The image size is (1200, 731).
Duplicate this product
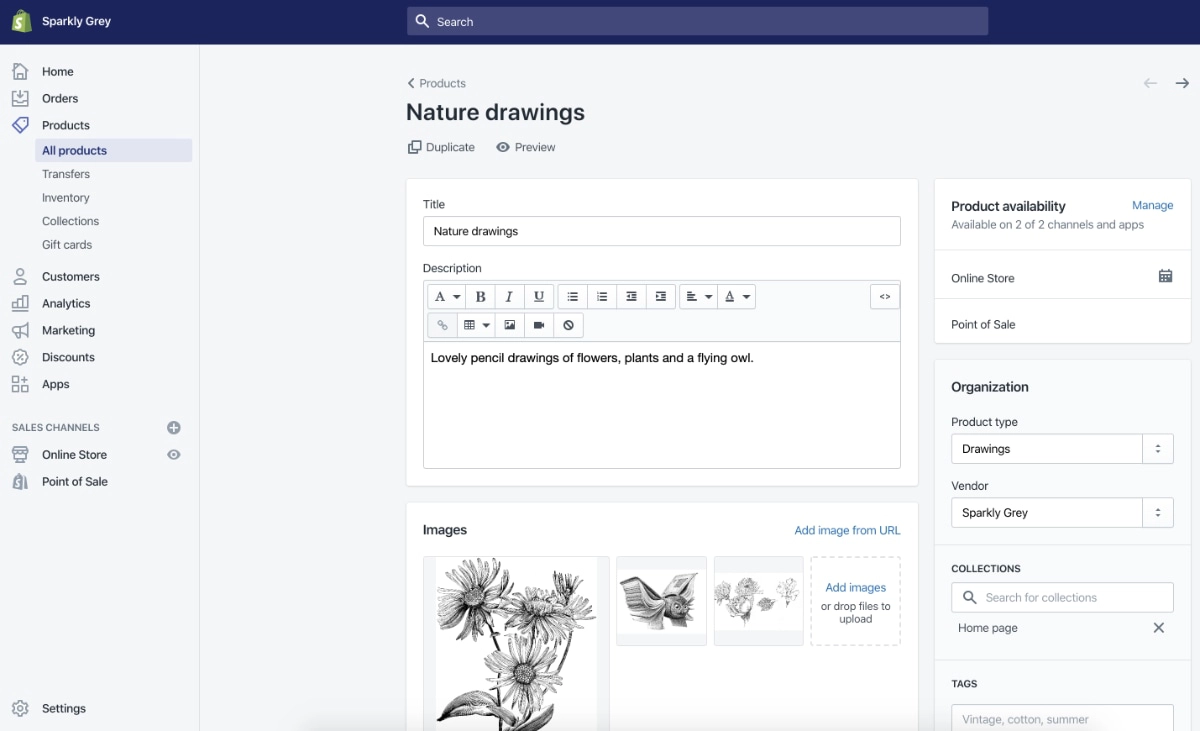pos(441,147)
